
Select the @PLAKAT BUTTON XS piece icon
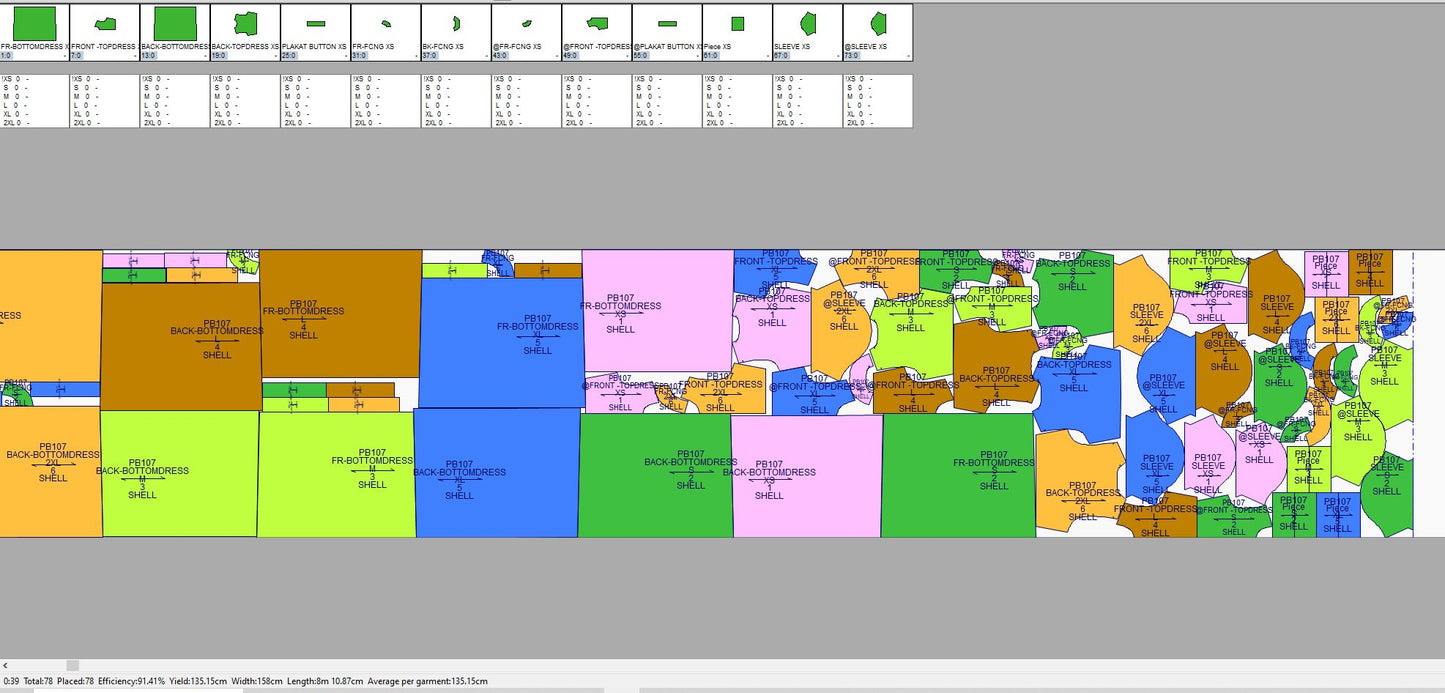click(667, 23)
